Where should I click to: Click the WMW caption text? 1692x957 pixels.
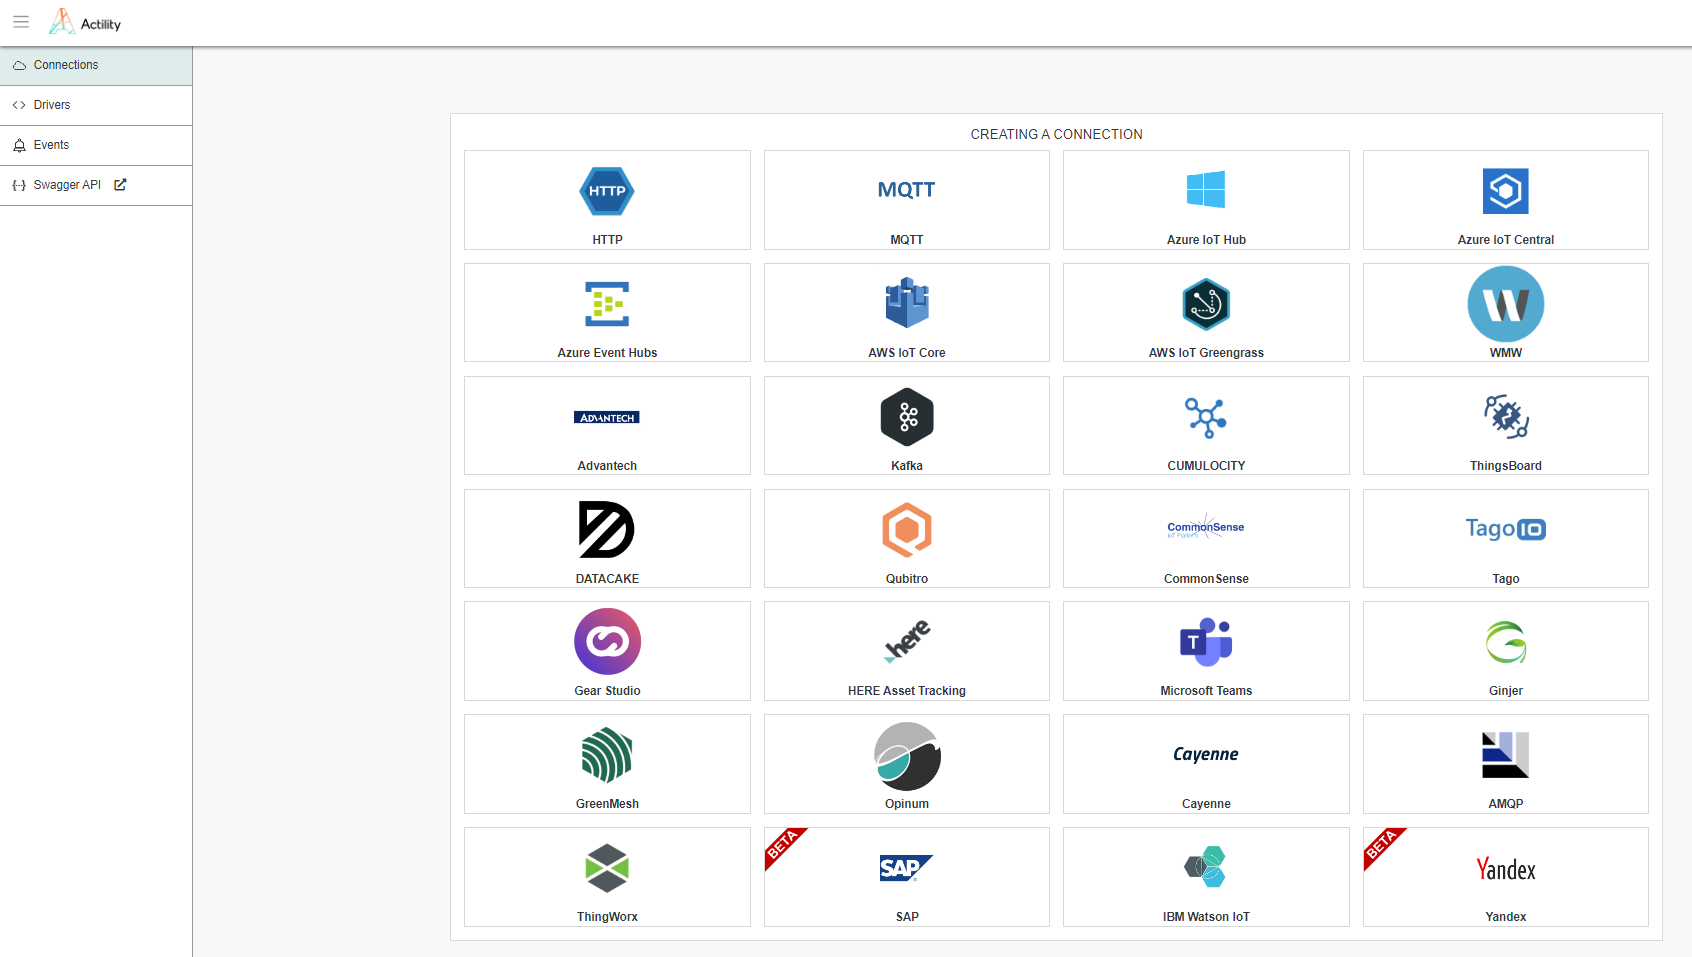1506,353
